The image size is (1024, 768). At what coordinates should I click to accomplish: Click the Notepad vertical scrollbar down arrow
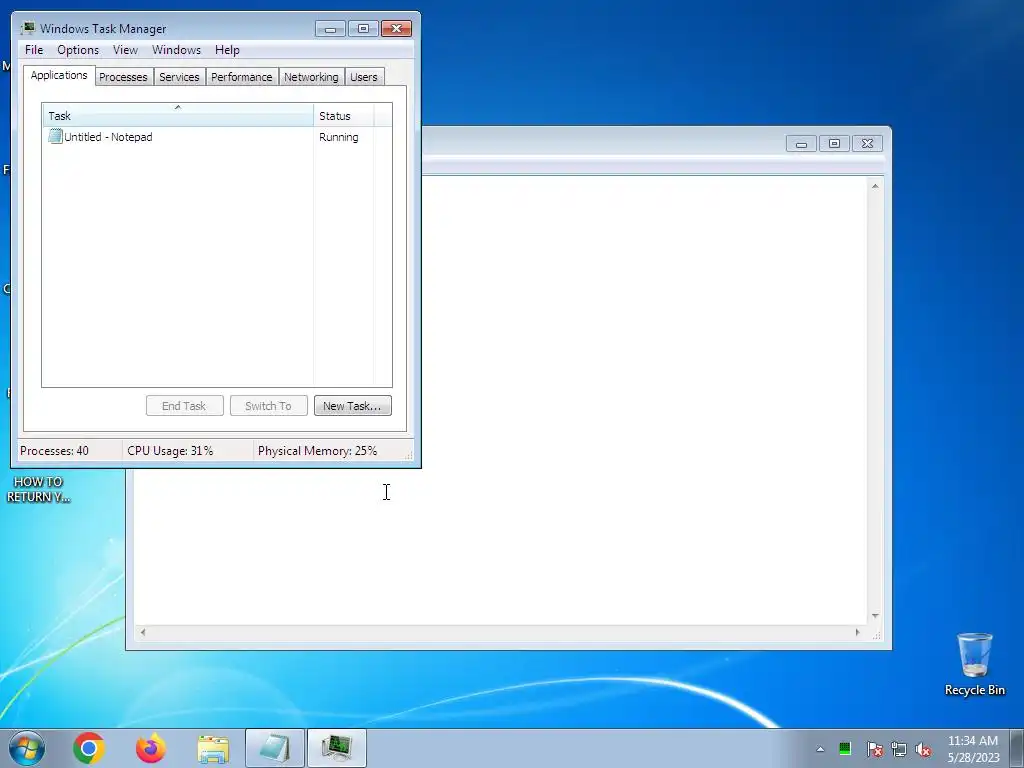click(x=875, y=616)
